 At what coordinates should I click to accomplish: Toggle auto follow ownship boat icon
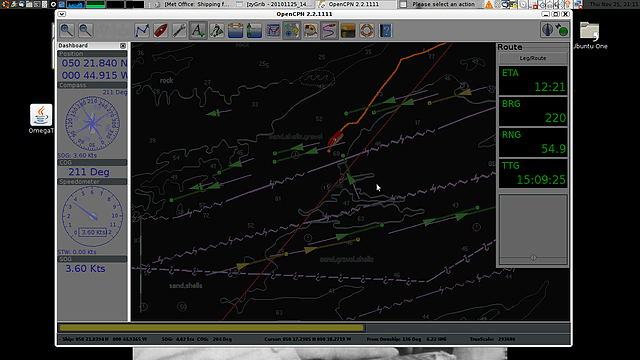[x=161, y=31]
